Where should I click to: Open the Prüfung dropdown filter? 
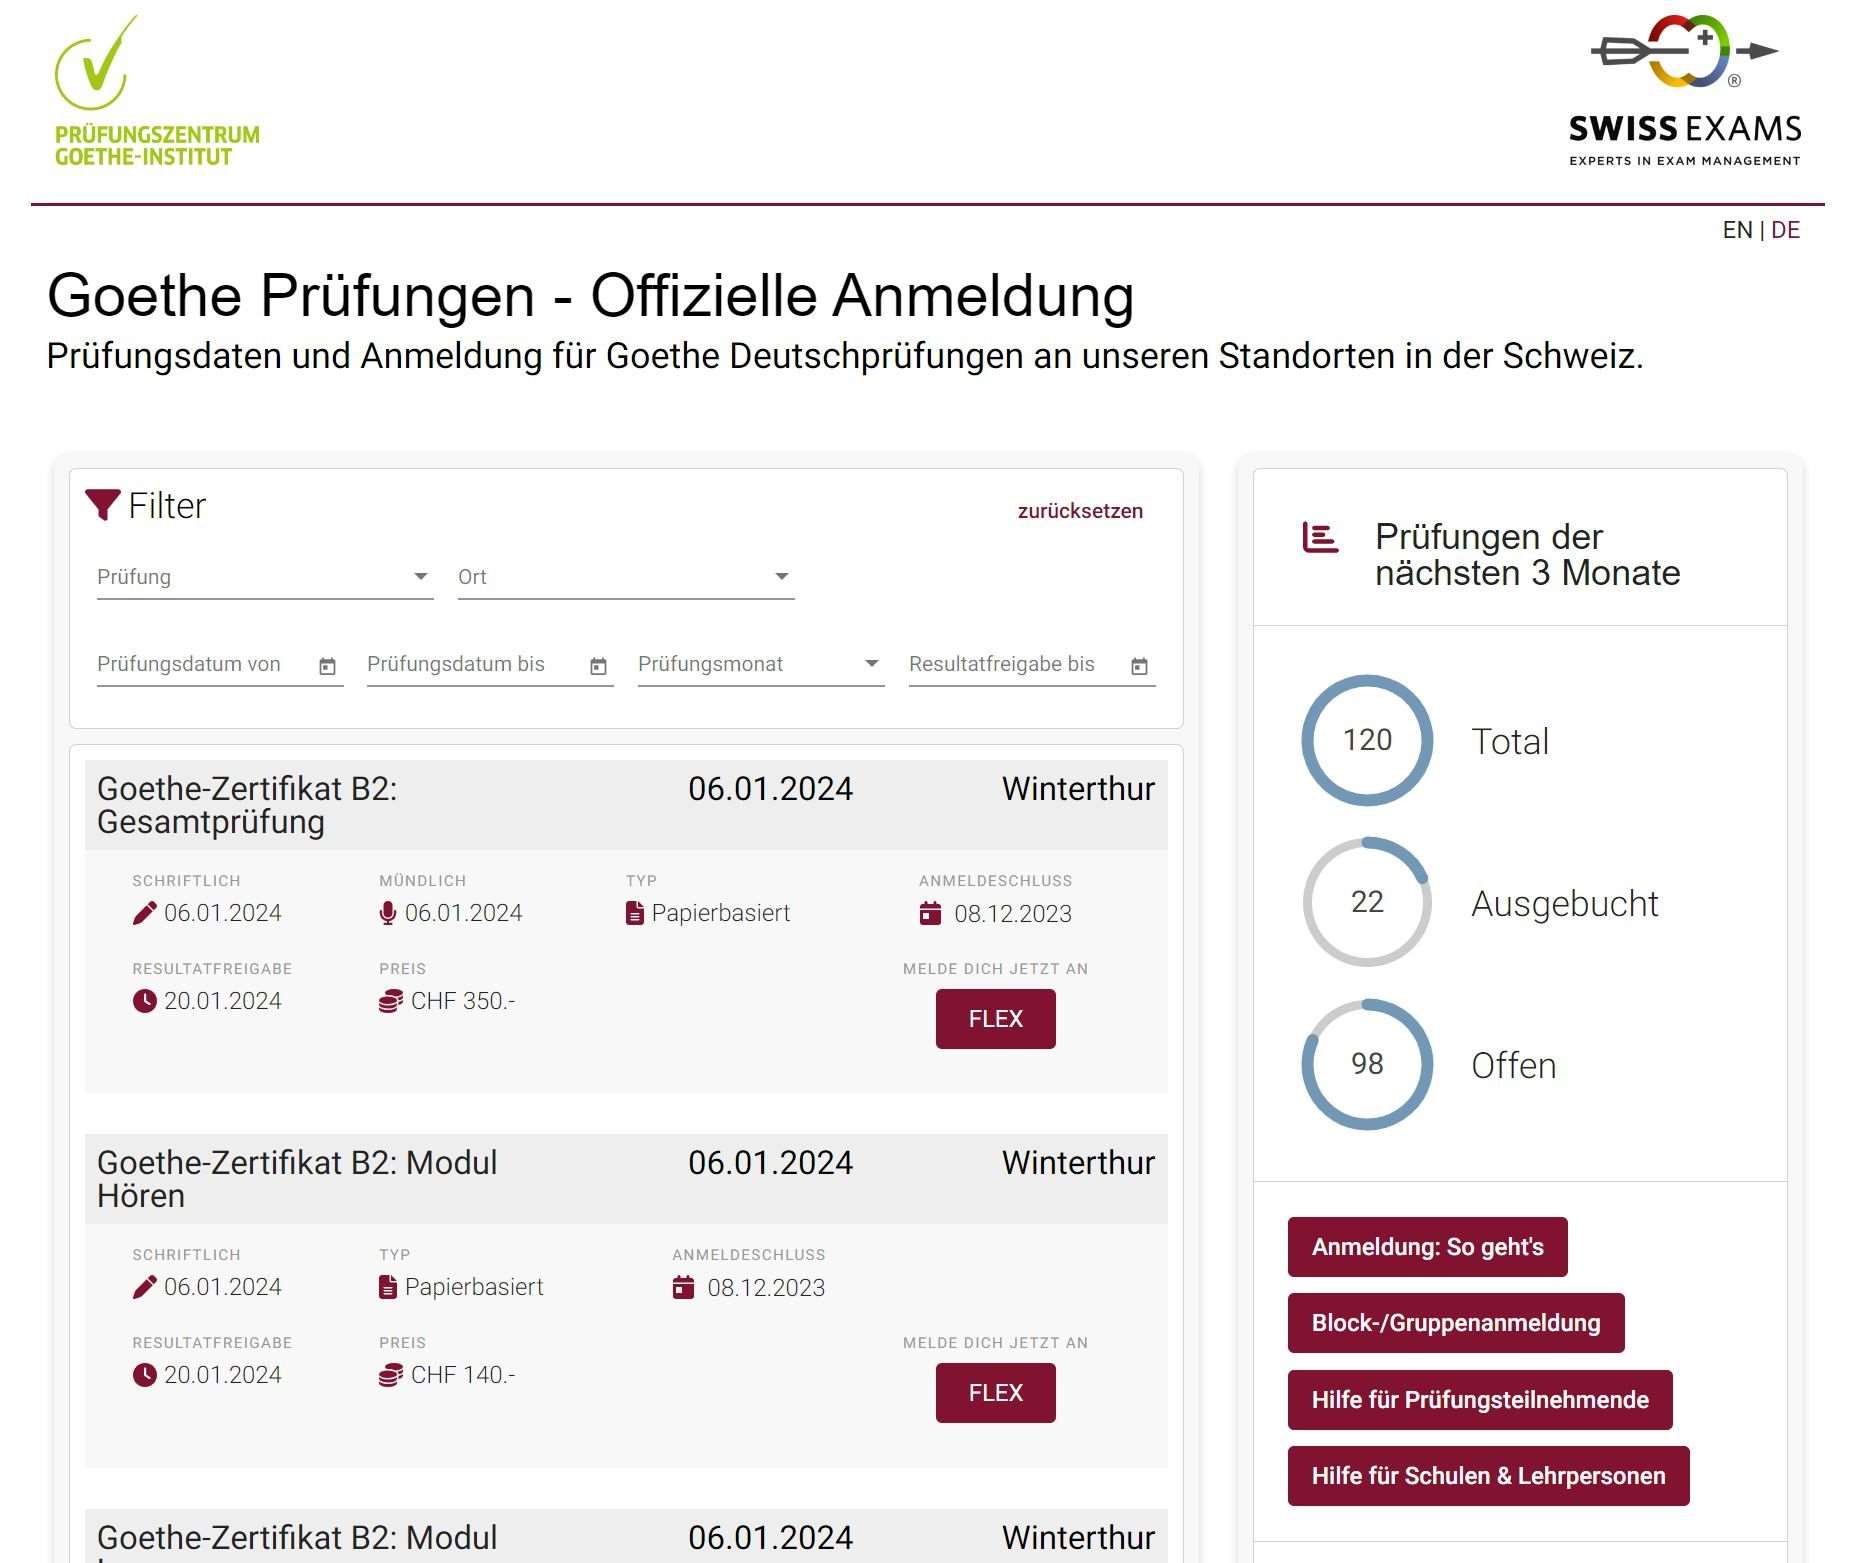[x=265, y=577]
